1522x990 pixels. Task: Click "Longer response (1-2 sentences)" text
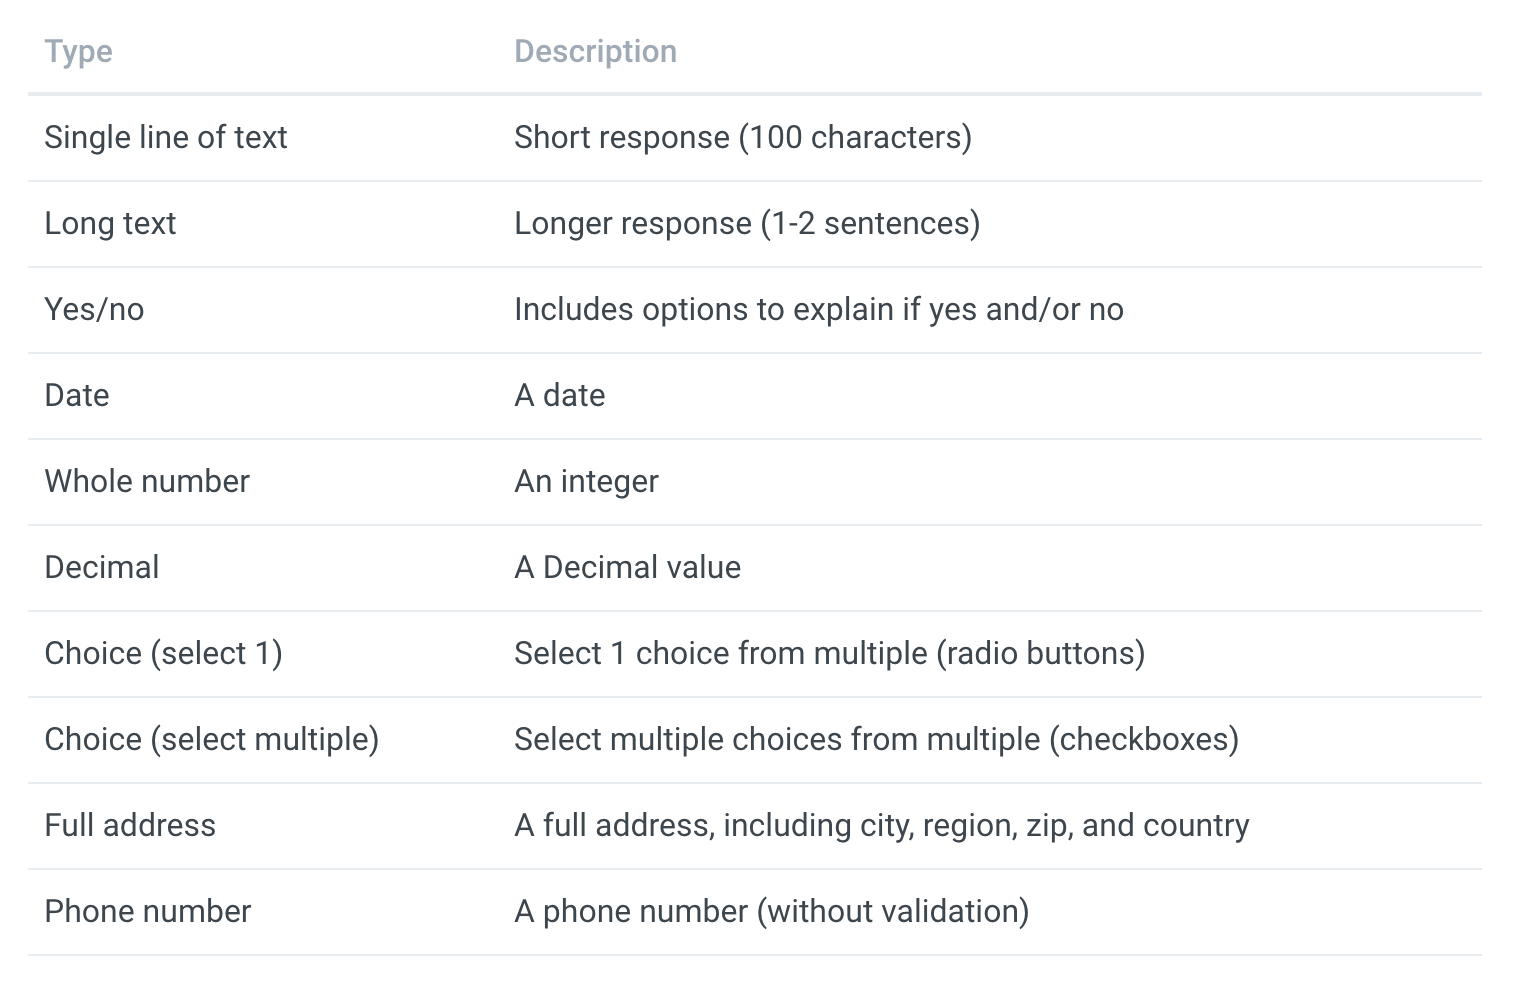coord(746,224)
